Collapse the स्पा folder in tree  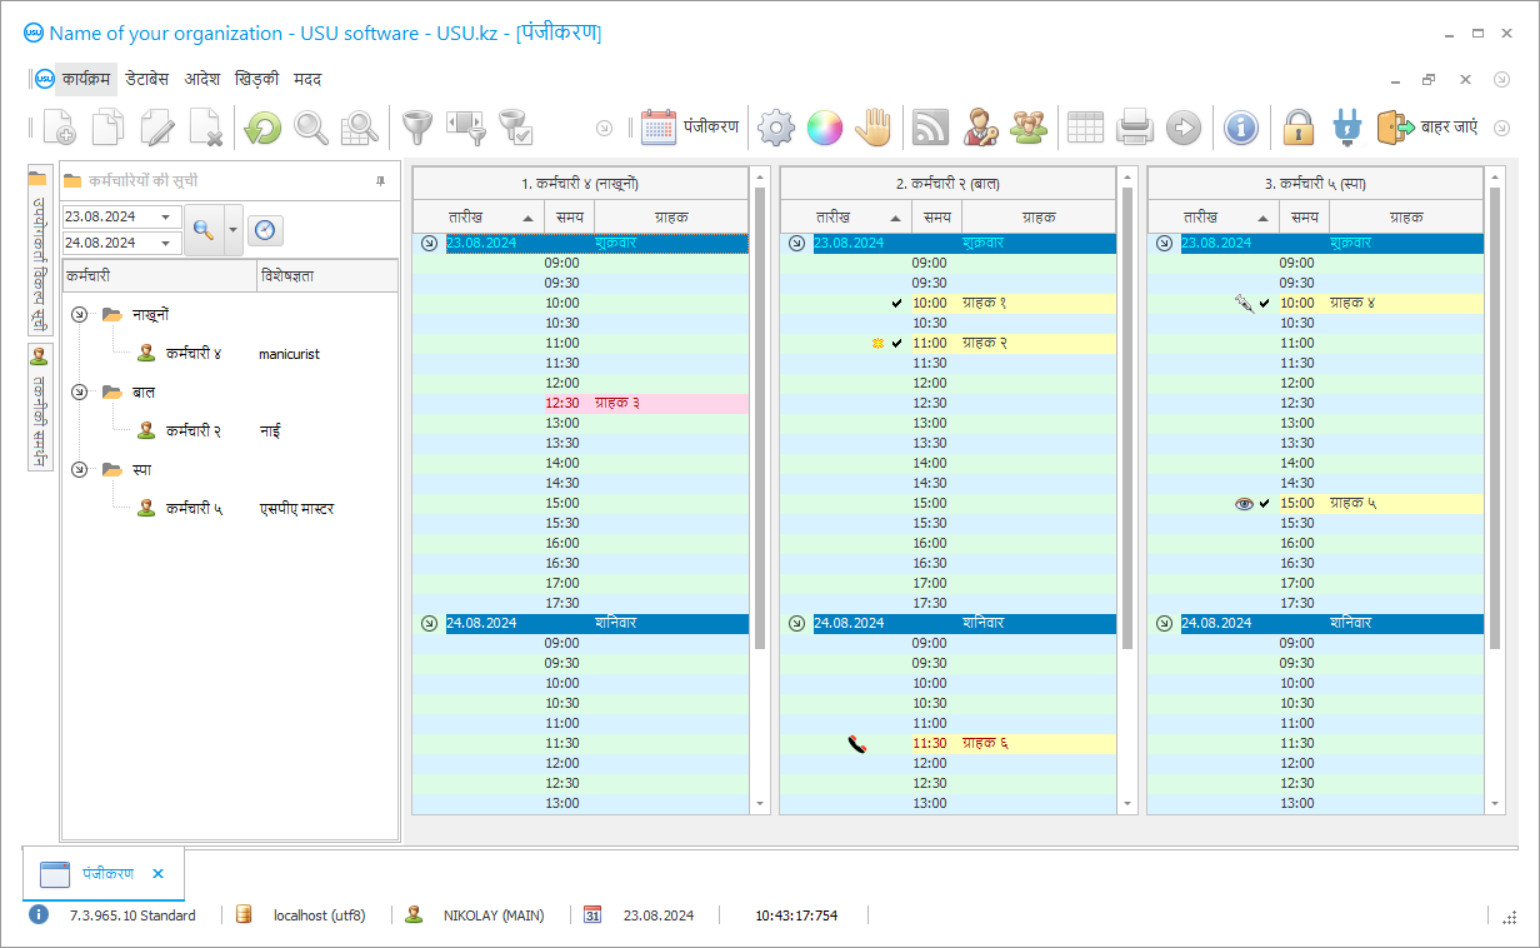click(80, 470)
